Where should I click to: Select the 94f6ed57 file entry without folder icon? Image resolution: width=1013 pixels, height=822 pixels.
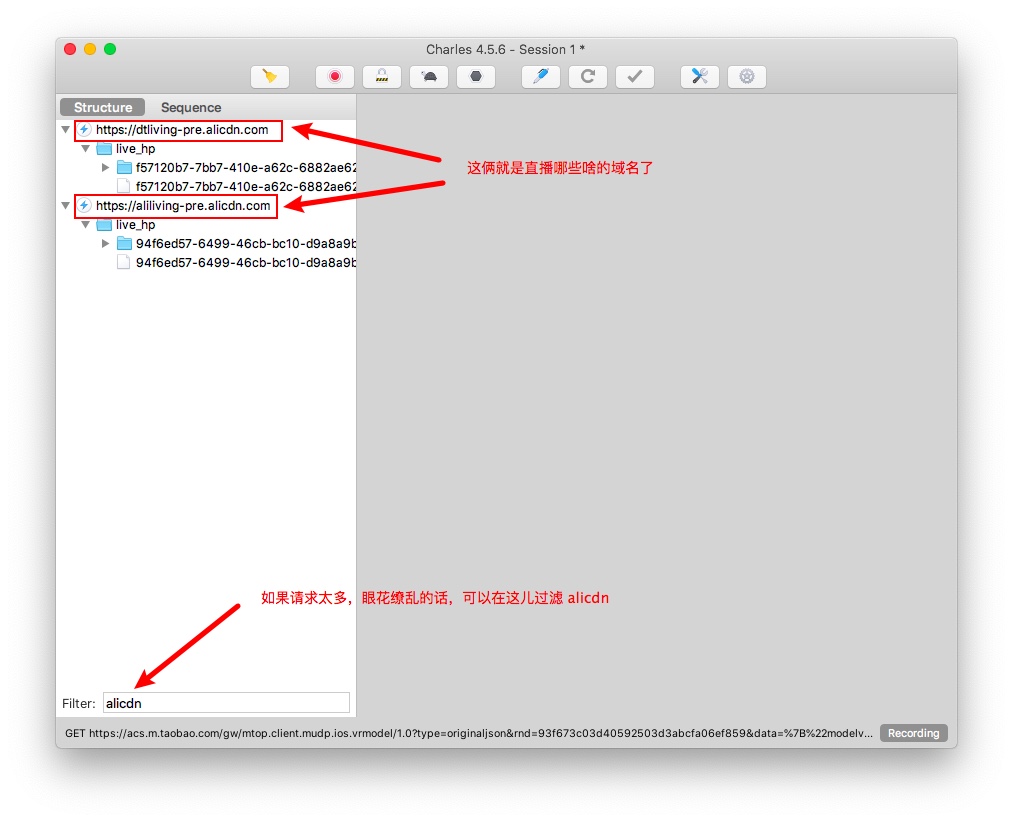(x=245, y=263)
